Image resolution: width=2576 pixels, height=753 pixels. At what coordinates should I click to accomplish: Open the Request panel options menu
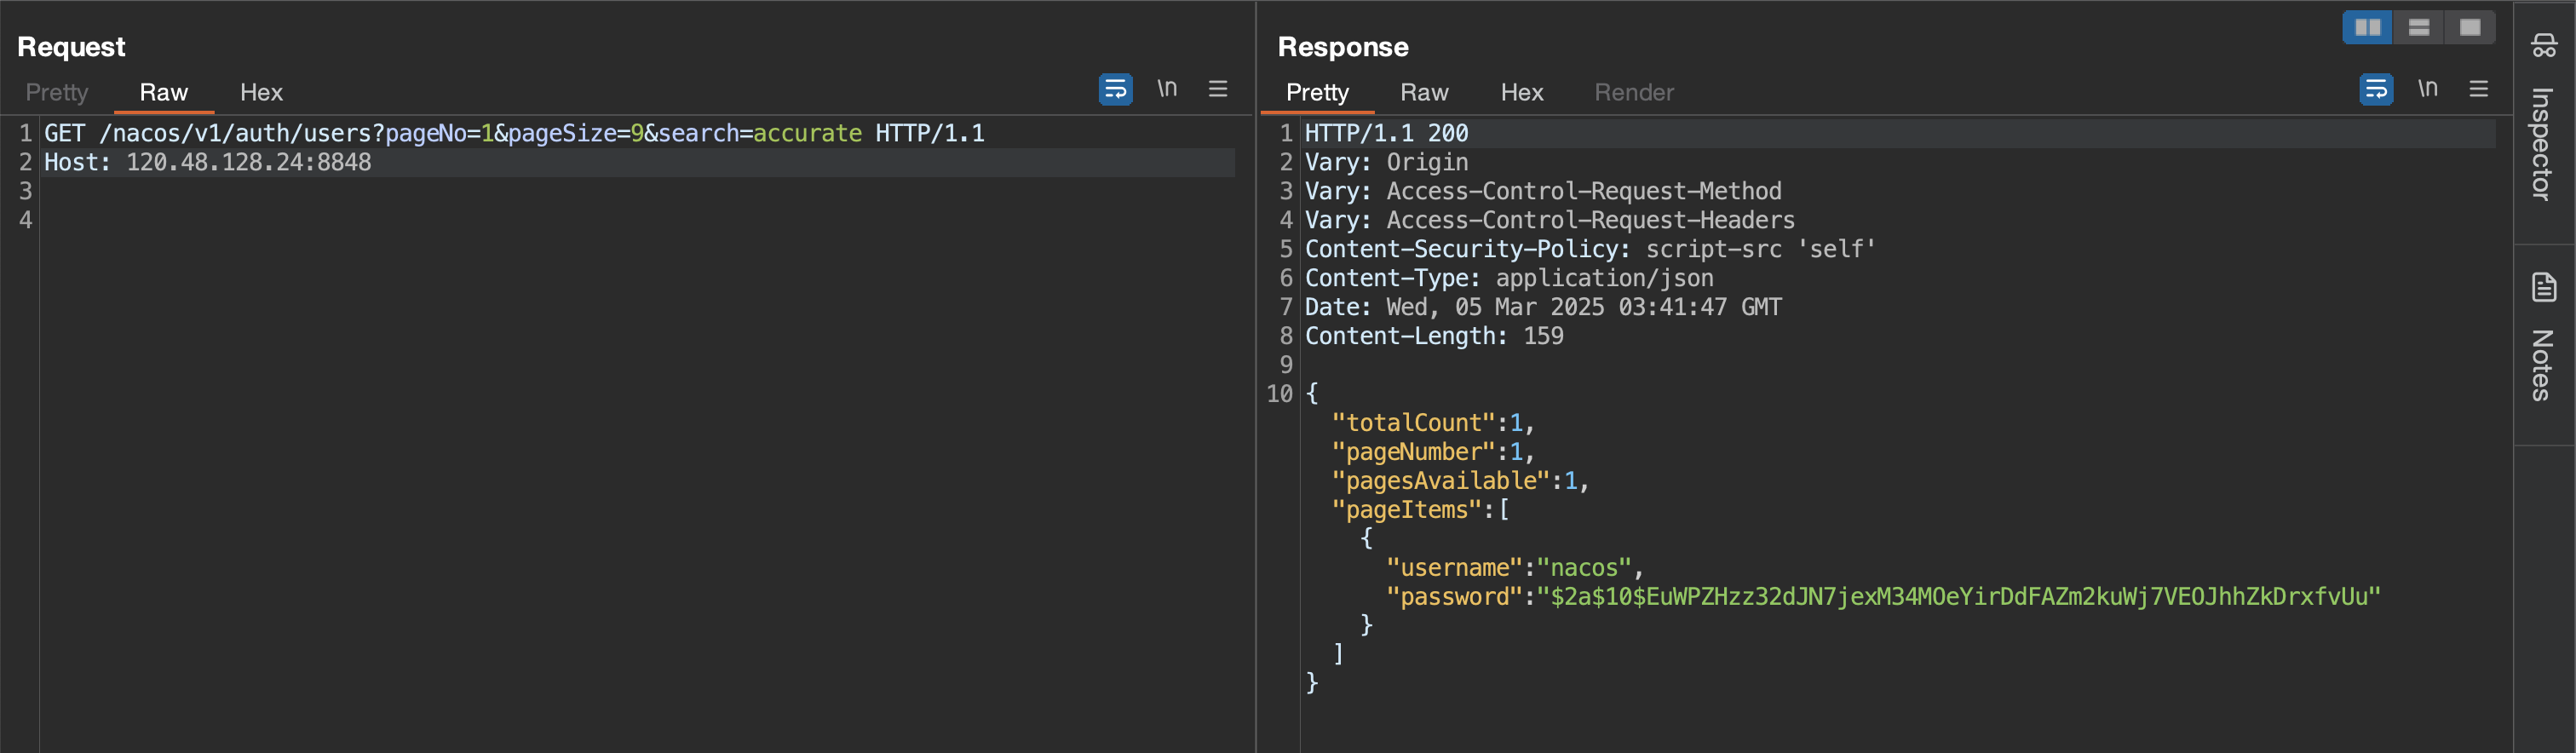point(1218,89)
